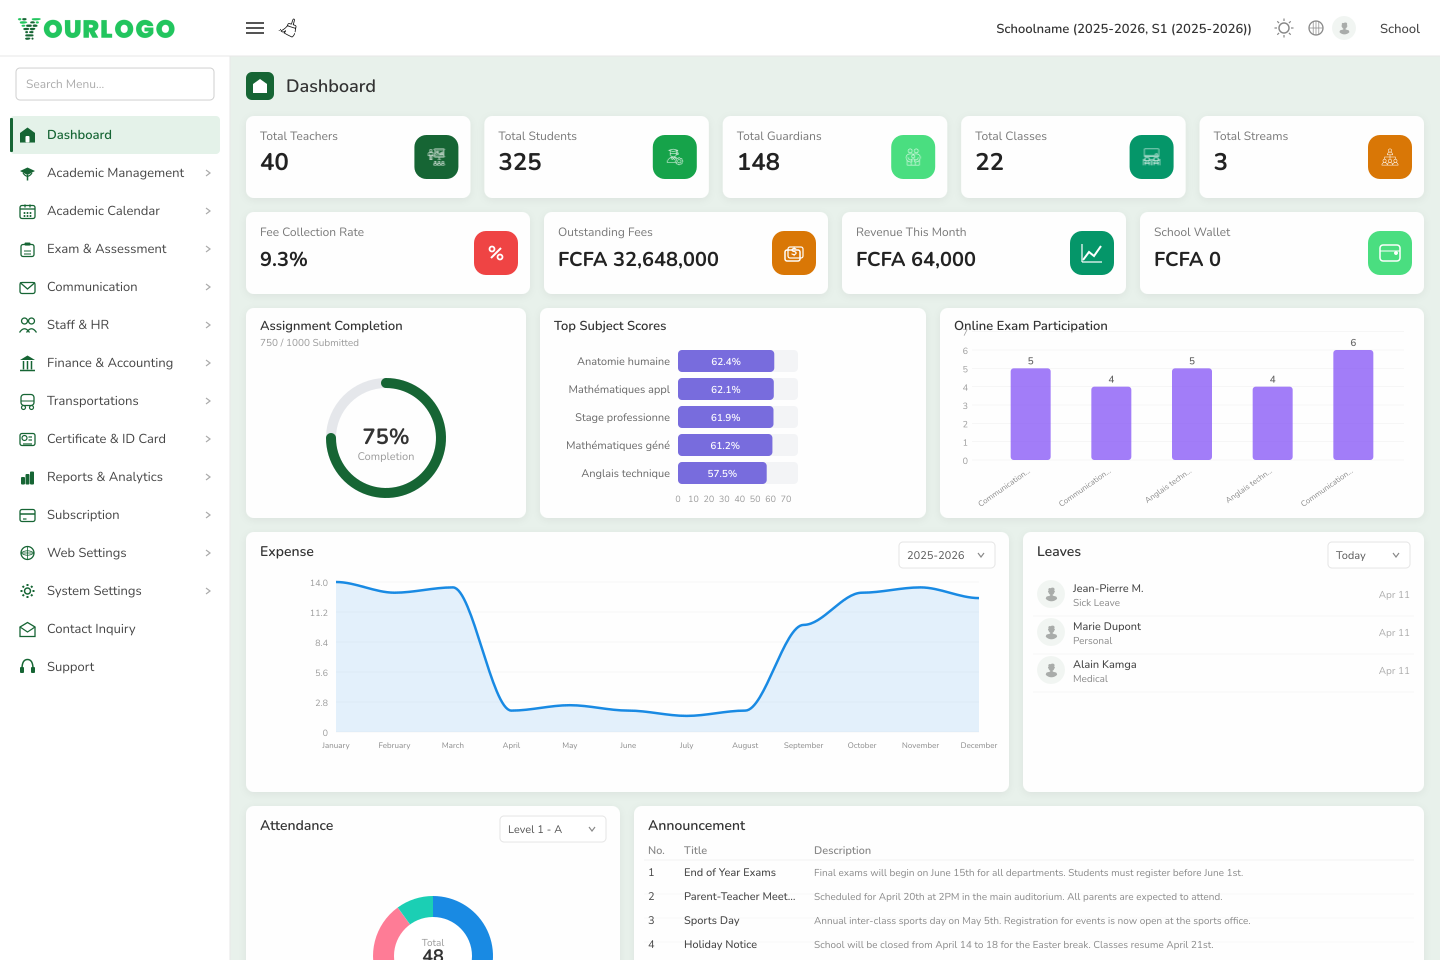The image size is (1440, 960).
Task: Open the Leaves Today filter dropdown
Action: [x=1368, y=555]
